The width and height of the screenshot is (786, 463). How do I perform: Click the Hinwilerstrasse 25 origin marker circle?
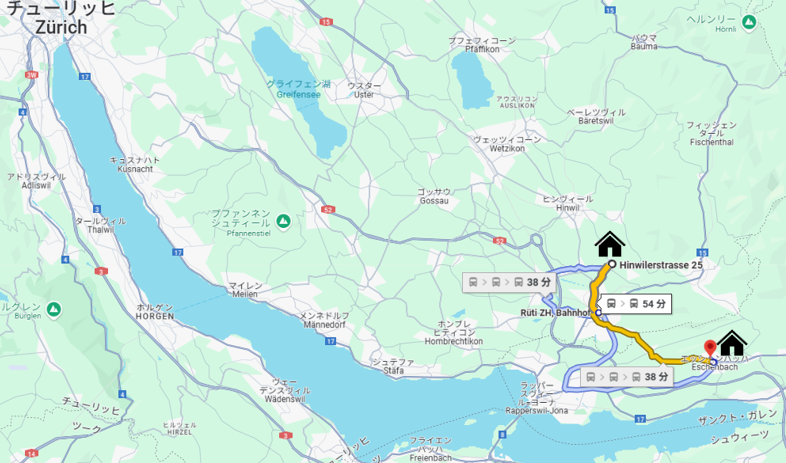tap(612, 264)
